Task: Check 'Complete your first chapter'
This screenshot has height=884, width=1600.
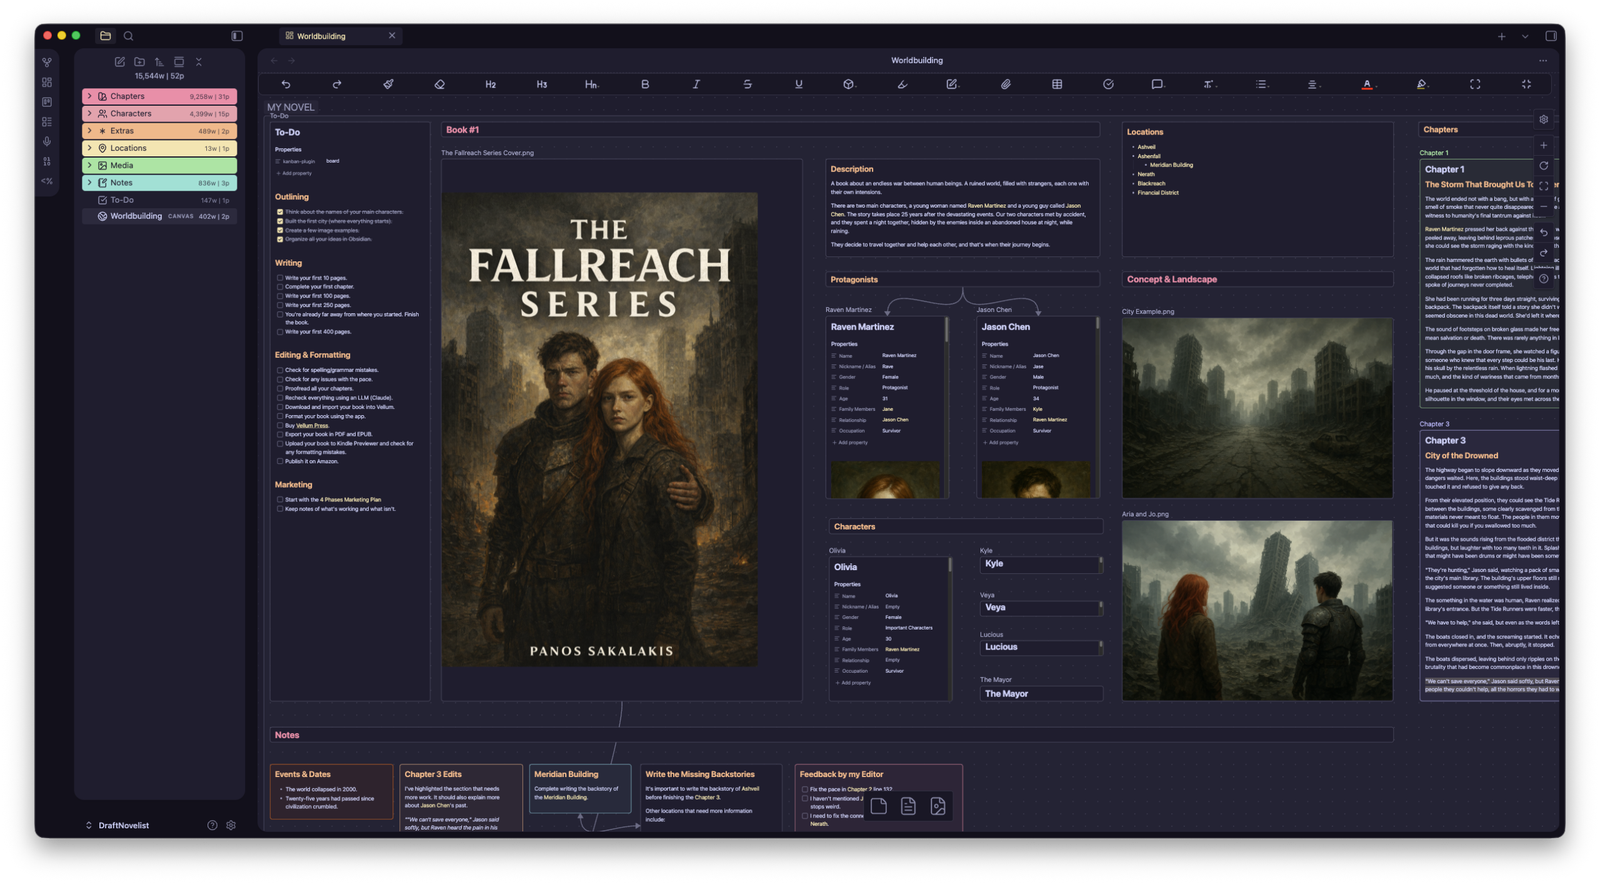Action: click(280, 287)
